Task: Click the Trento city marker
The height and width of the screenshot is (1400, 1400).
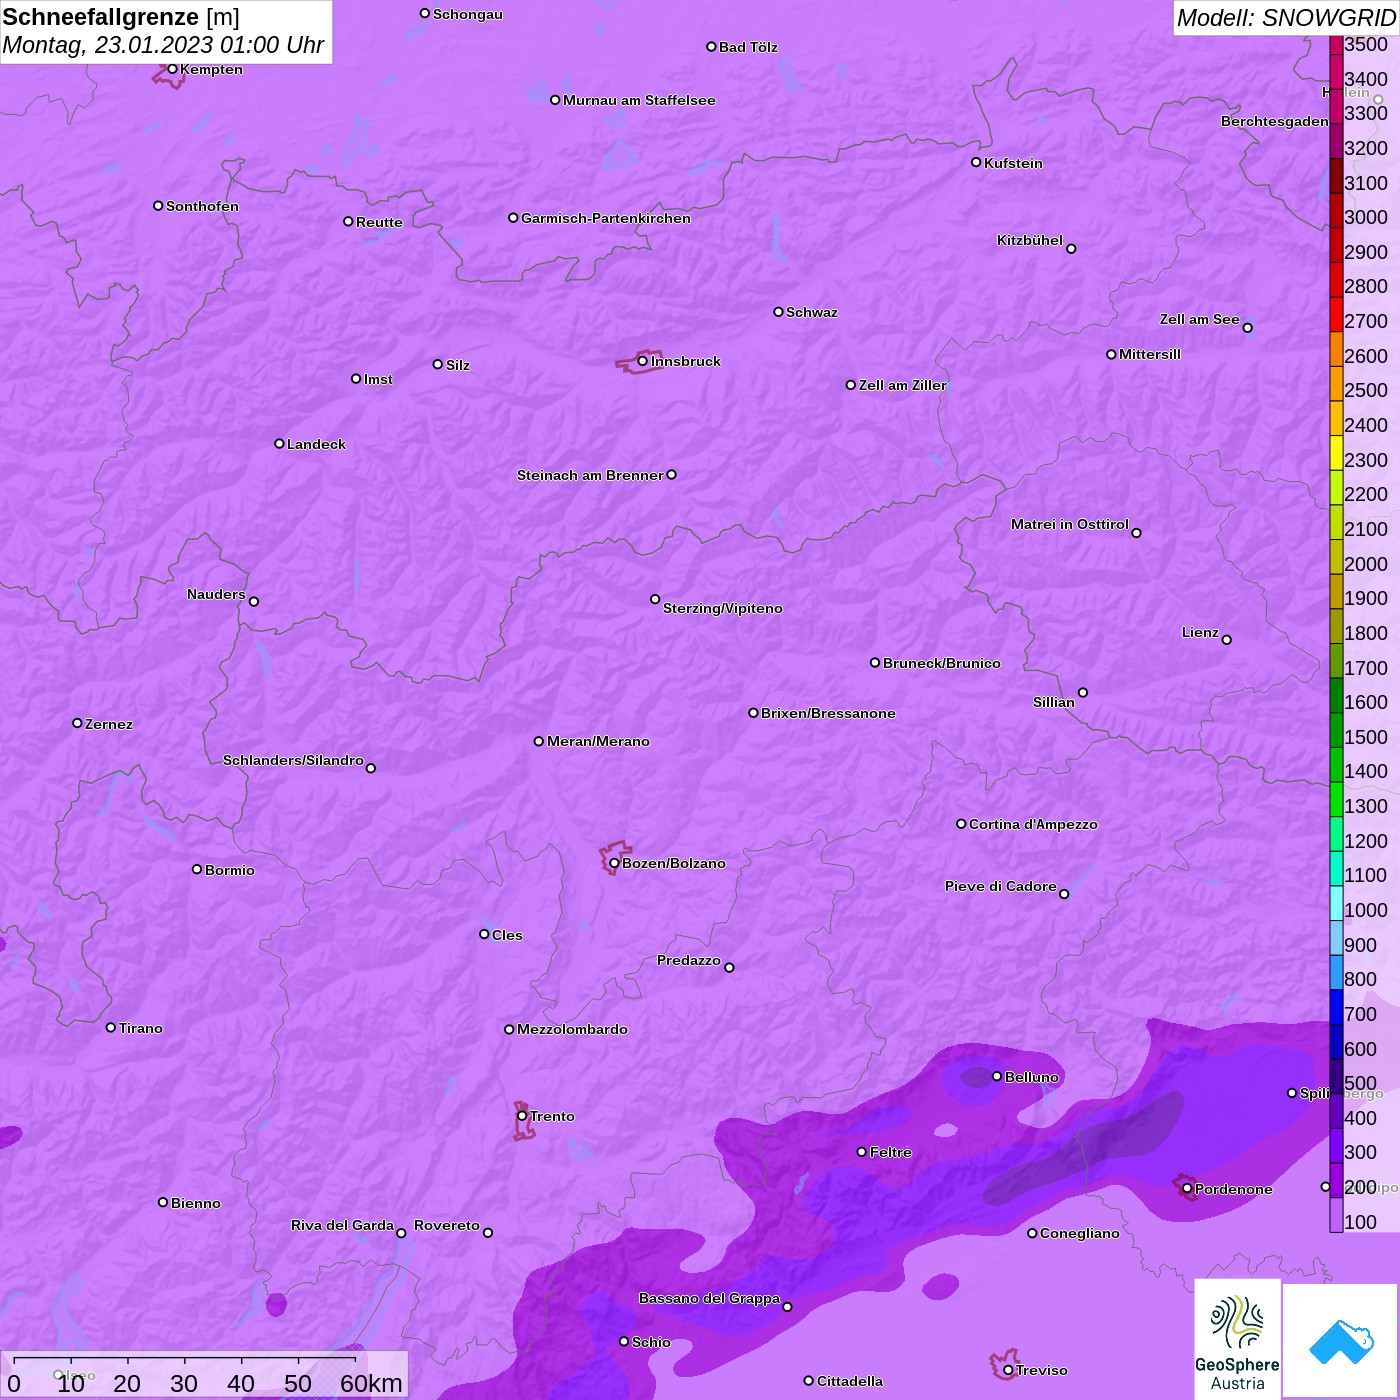Action: coord(522,1116)
